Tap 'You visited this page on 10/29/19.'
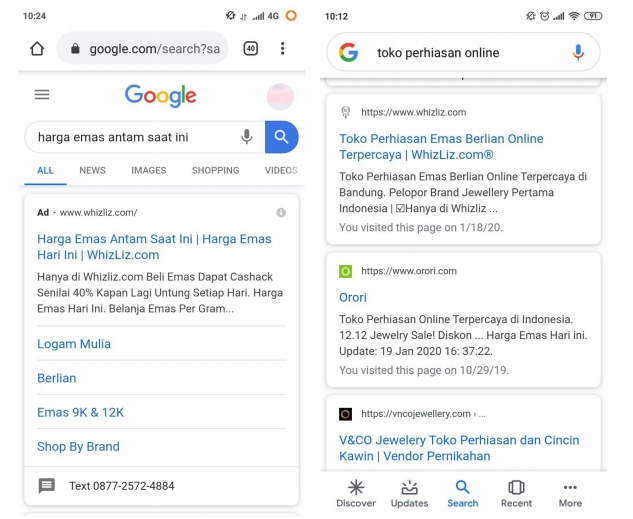 coord(424,370)
